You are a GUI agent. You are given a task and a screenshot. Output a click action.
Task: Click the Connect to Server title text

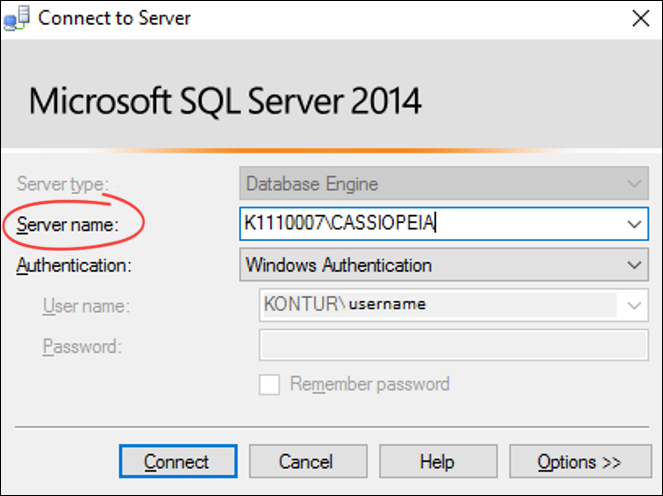115,18
